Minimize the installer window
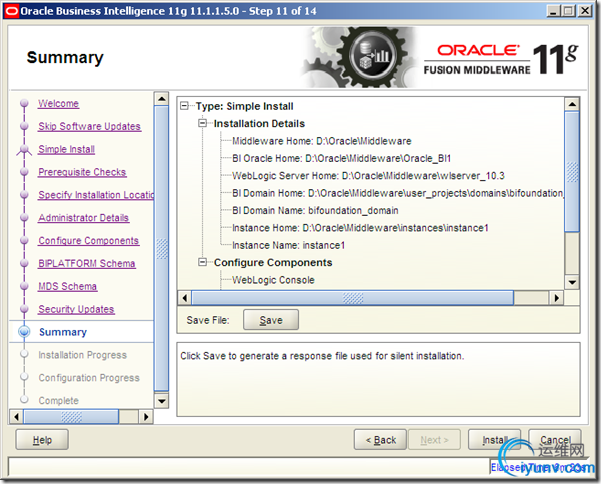The image size is (601, 484). click(x=553, y=11)
